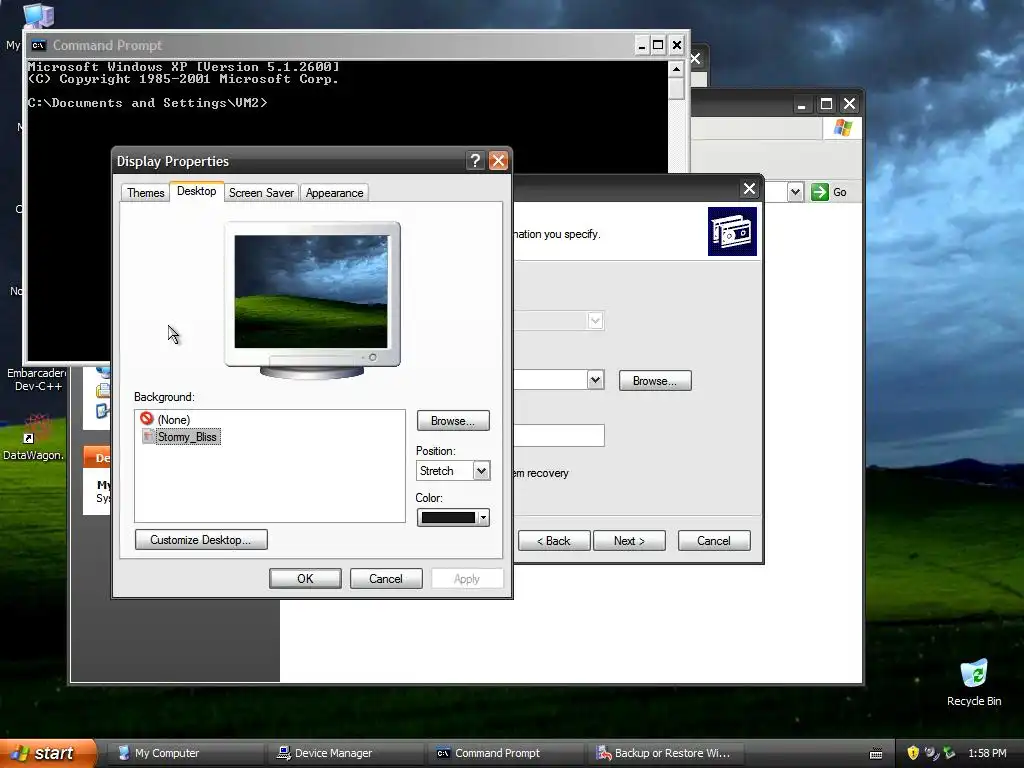Click Customize Desktop button
Image resolution: width=1024 pixels, height=768 pixels.
[x=200, y=540]
